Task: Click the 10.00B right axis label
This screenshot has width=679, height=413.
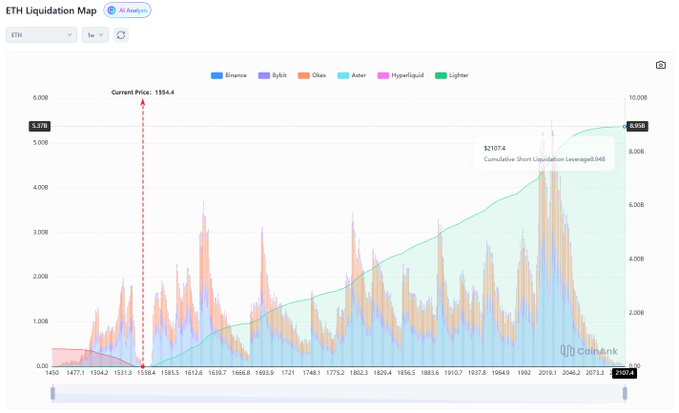Action: pos(638,98)
